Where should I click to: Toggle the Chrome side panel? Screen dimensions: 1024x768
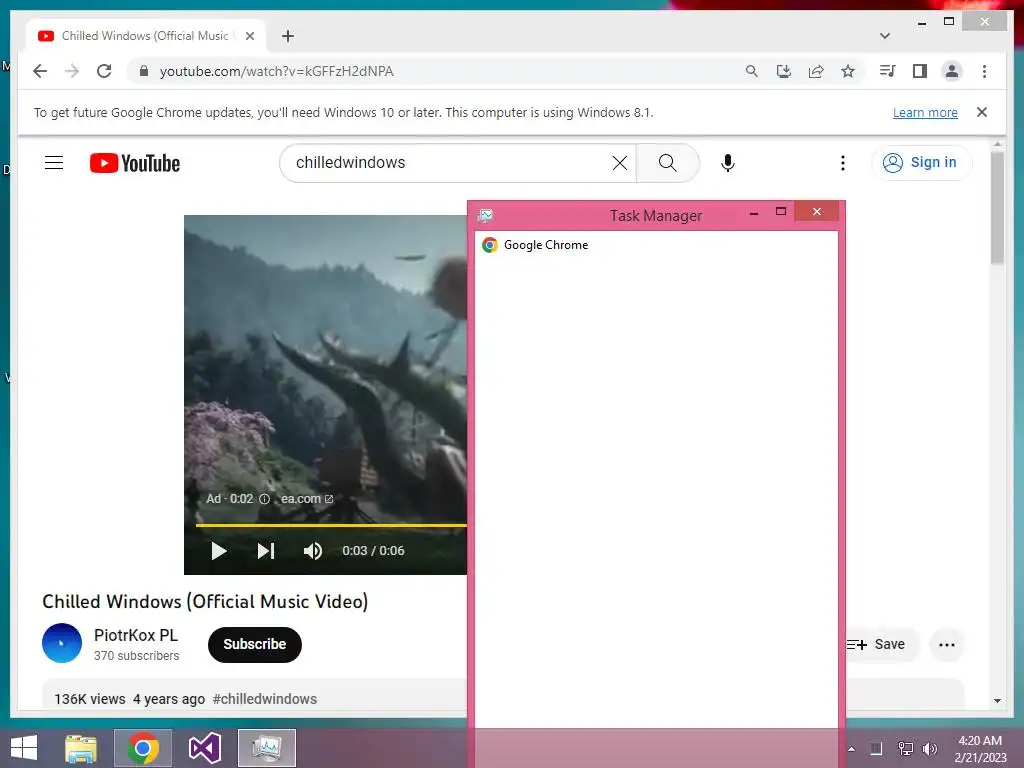(920, 71)
